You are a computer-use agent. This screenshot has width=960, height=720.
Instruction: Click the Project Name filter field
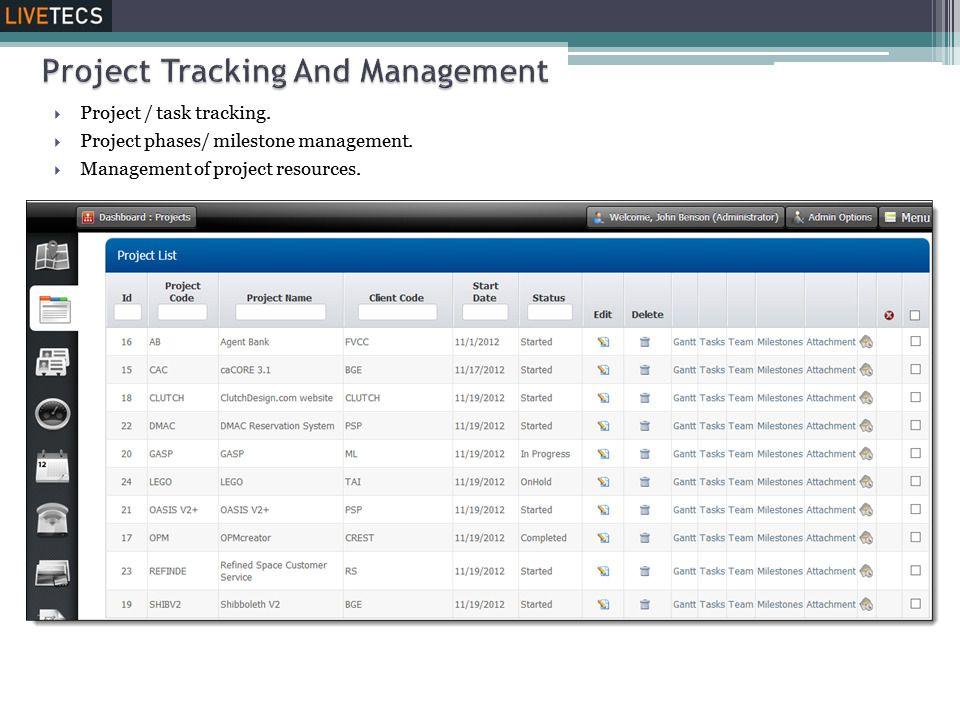tap(280, 312)
